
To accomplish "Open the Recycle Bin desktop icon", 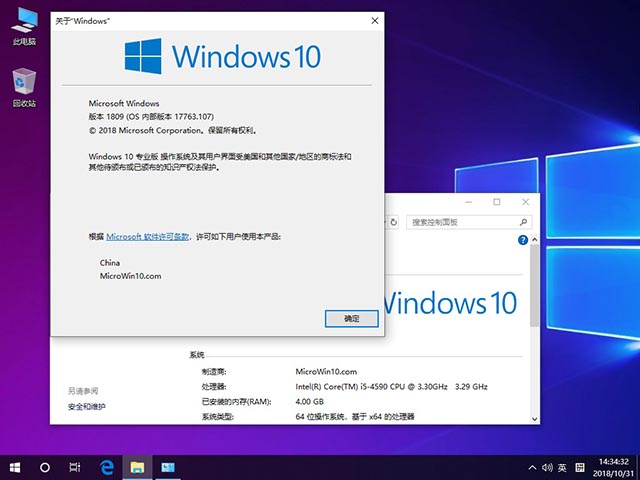I will pyautogui.click(x=24, y=88).
